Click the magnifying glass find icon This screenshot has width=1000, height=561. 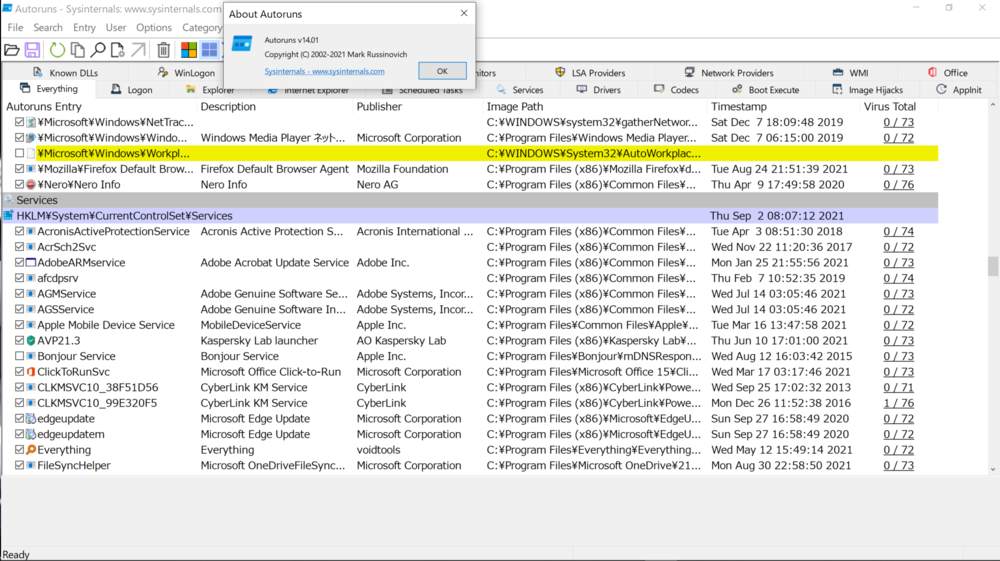click(x=98, y=50)
